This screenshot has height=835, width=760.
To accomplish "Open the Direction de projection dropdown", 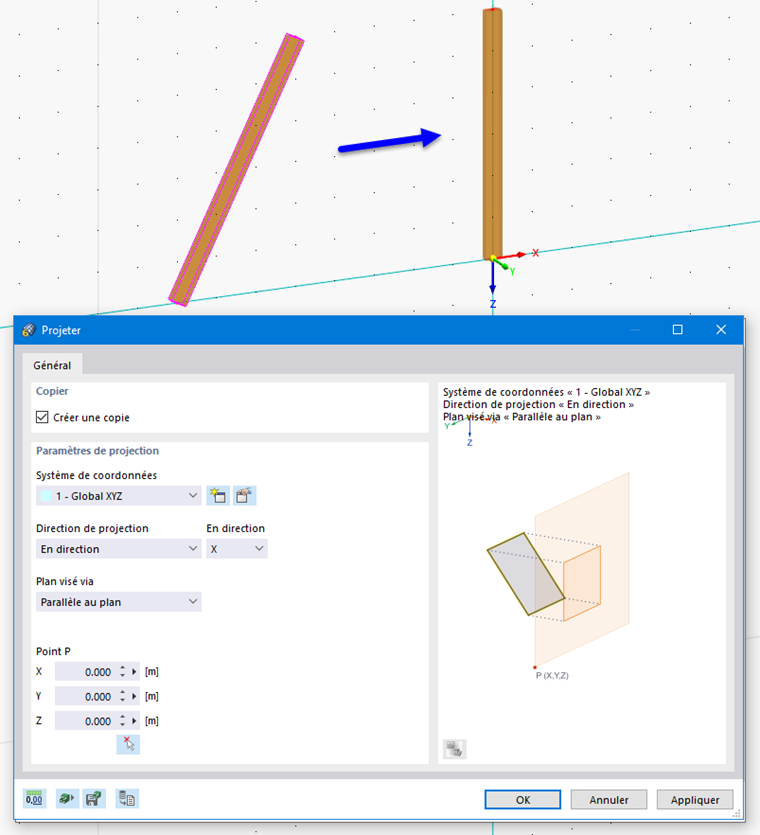I will 118,549.
